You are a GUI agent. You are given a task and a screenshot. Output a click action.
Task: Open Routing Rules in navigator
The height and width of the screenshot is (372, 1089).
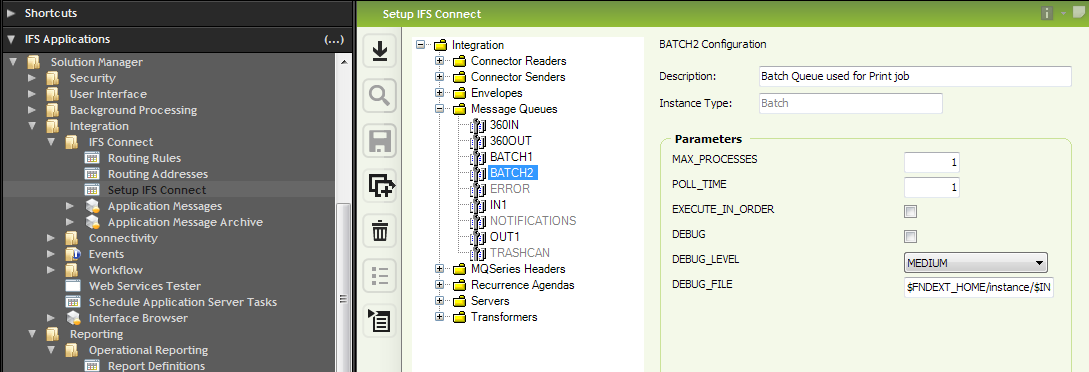(144, 158)
